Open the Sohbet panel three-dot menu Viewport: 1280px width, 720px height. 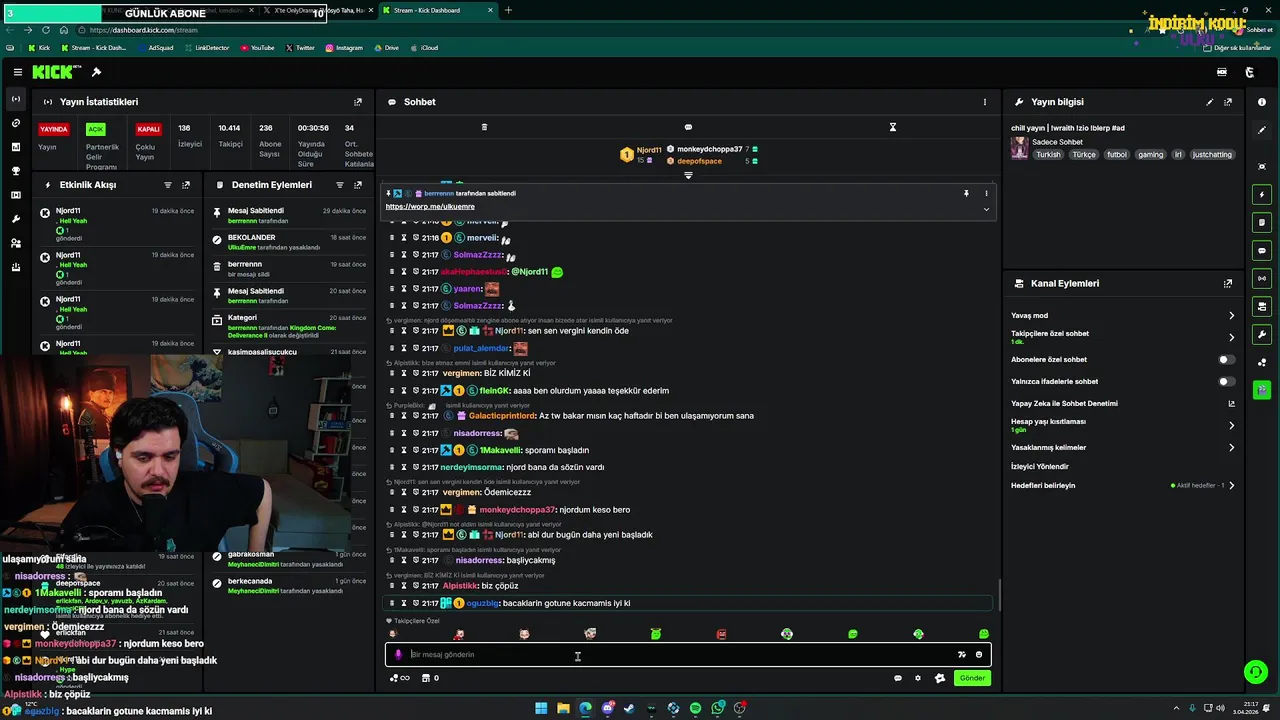click(985, 102)
